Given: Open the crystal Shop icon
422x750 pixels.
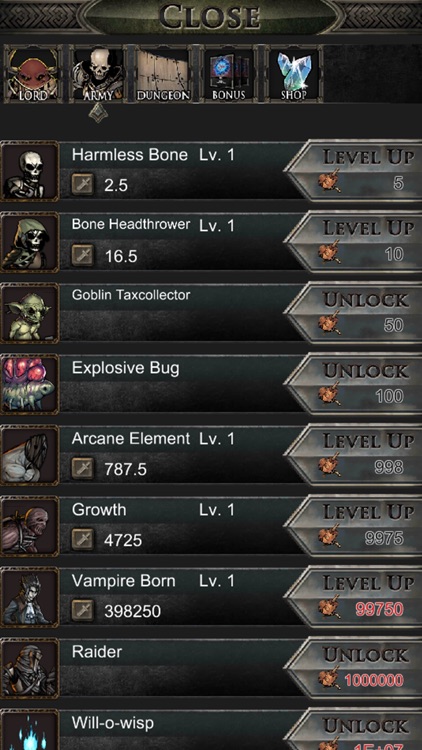Looking at the screenshot, I should coord(294,74).
